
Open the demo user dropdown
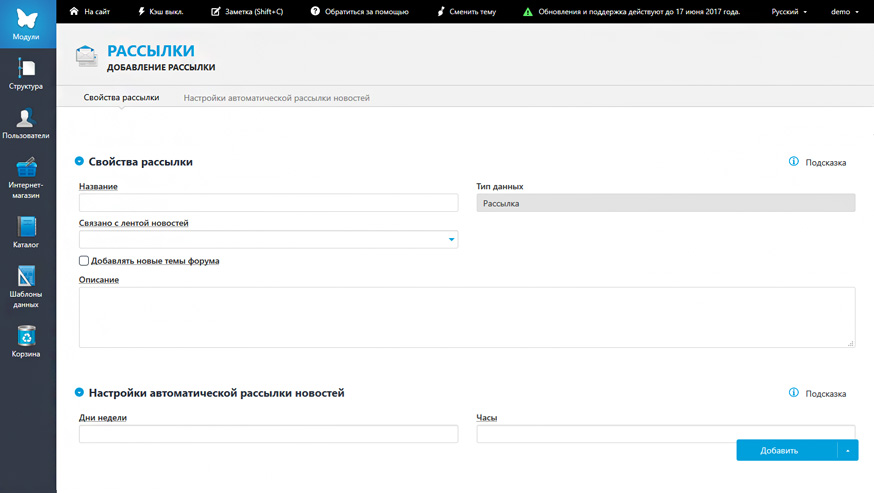[844, 11]
